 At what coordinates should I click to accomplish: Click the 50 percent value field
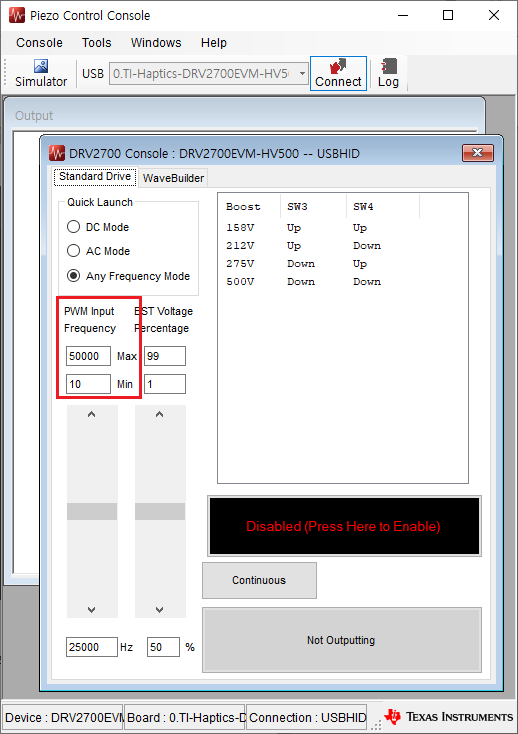pos(163,647)
